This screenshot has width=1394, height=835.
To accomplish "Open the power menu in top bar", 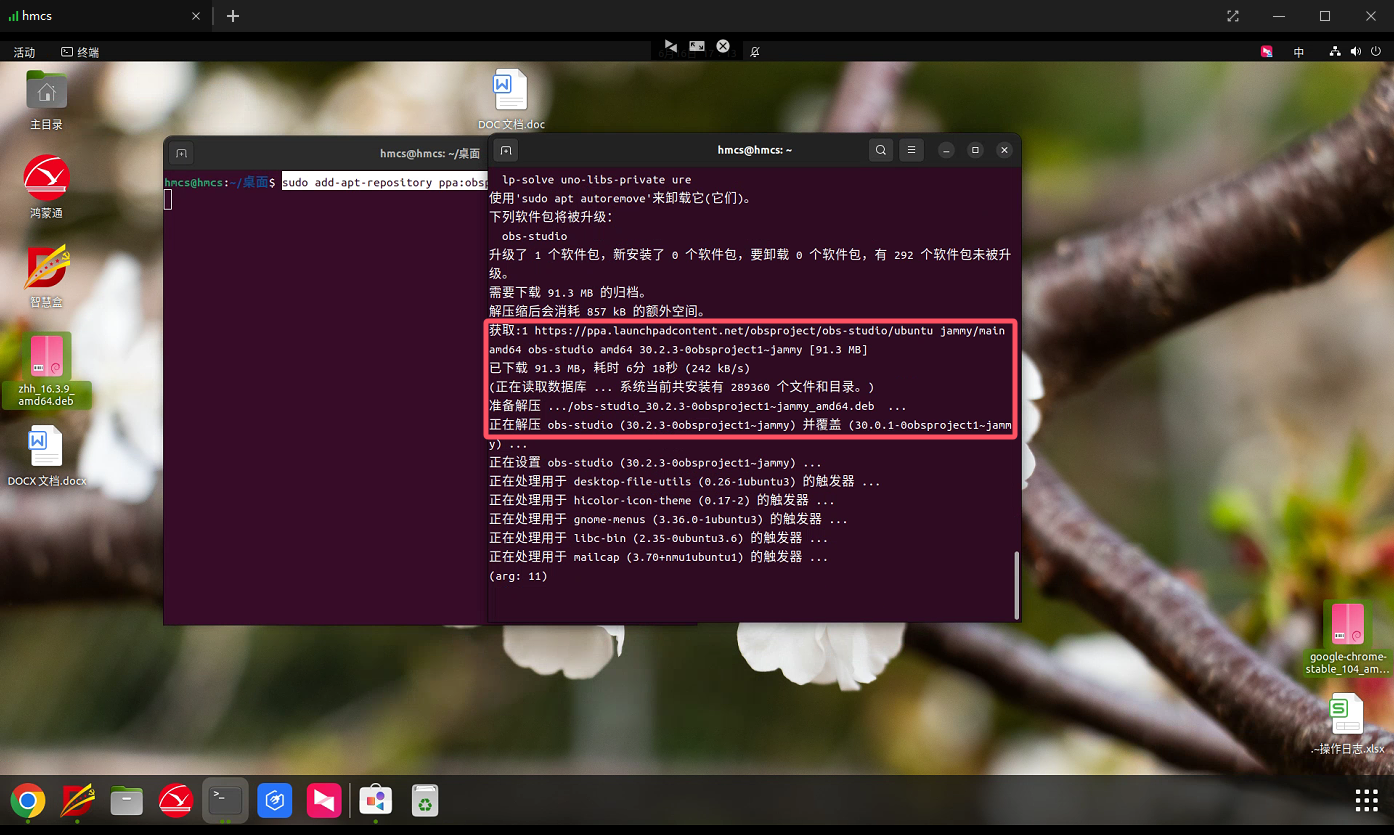I will [x=1374, y=52].
